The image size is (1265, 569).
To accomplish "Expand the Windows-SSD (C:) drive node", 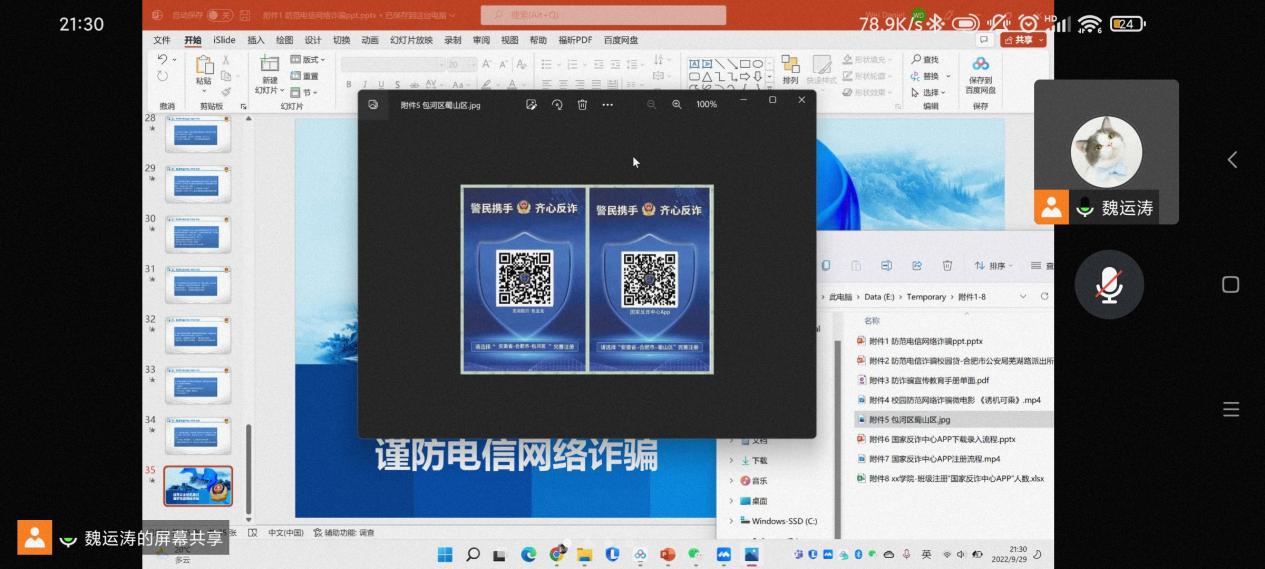I will 731,521.
